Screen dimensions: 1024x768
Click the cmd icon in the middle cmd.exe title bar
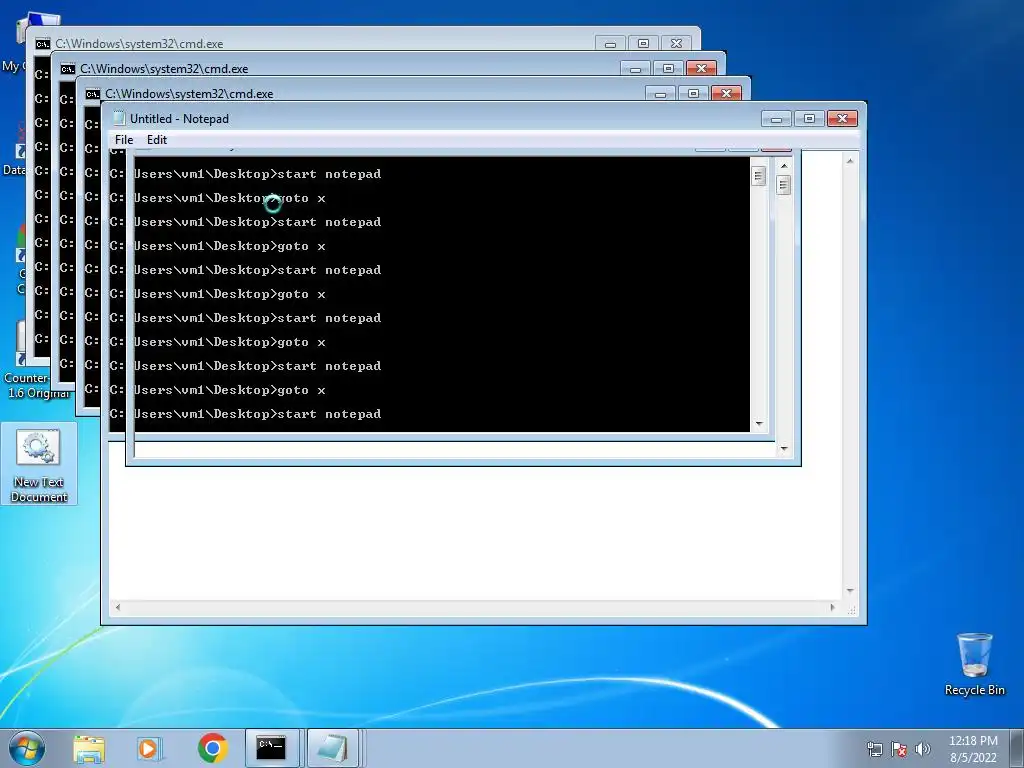click(x=68, y=69)
